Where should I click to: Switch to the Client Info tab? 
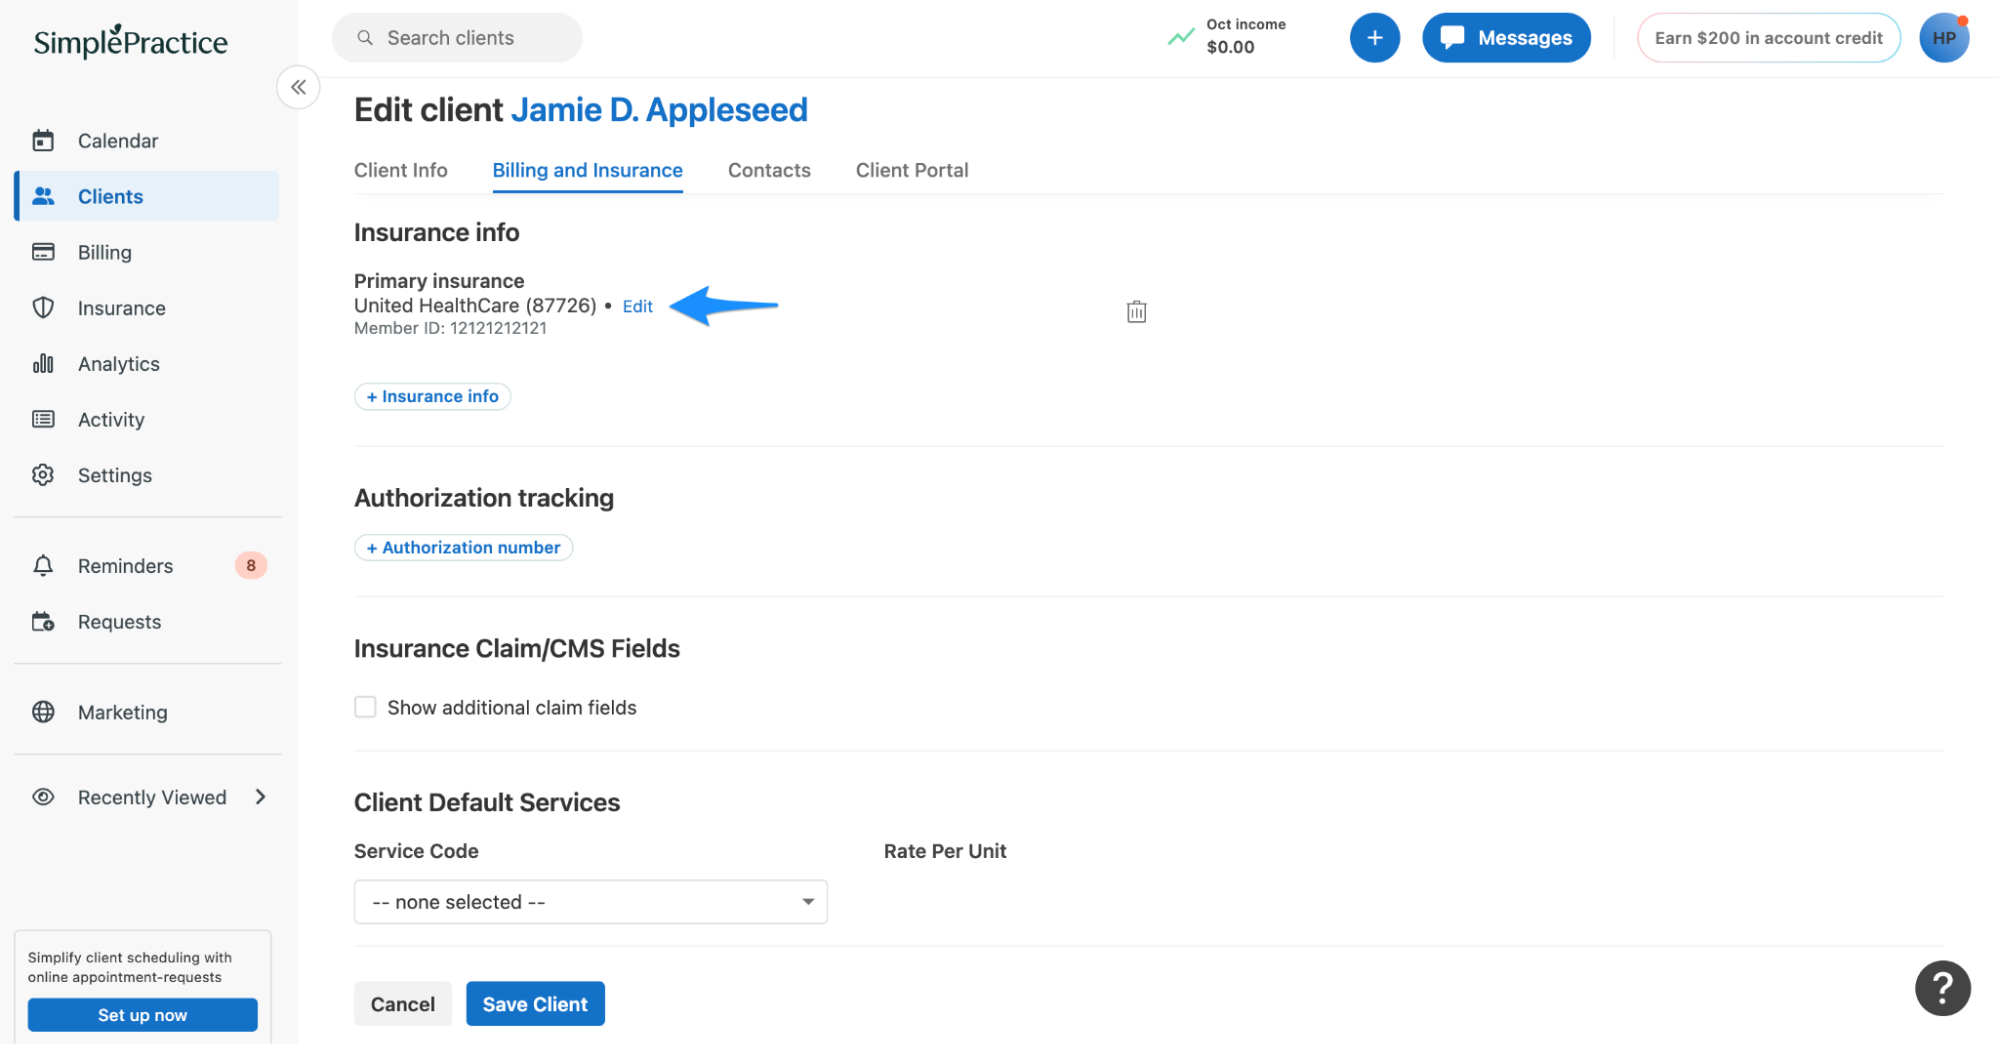click(400, 170)
